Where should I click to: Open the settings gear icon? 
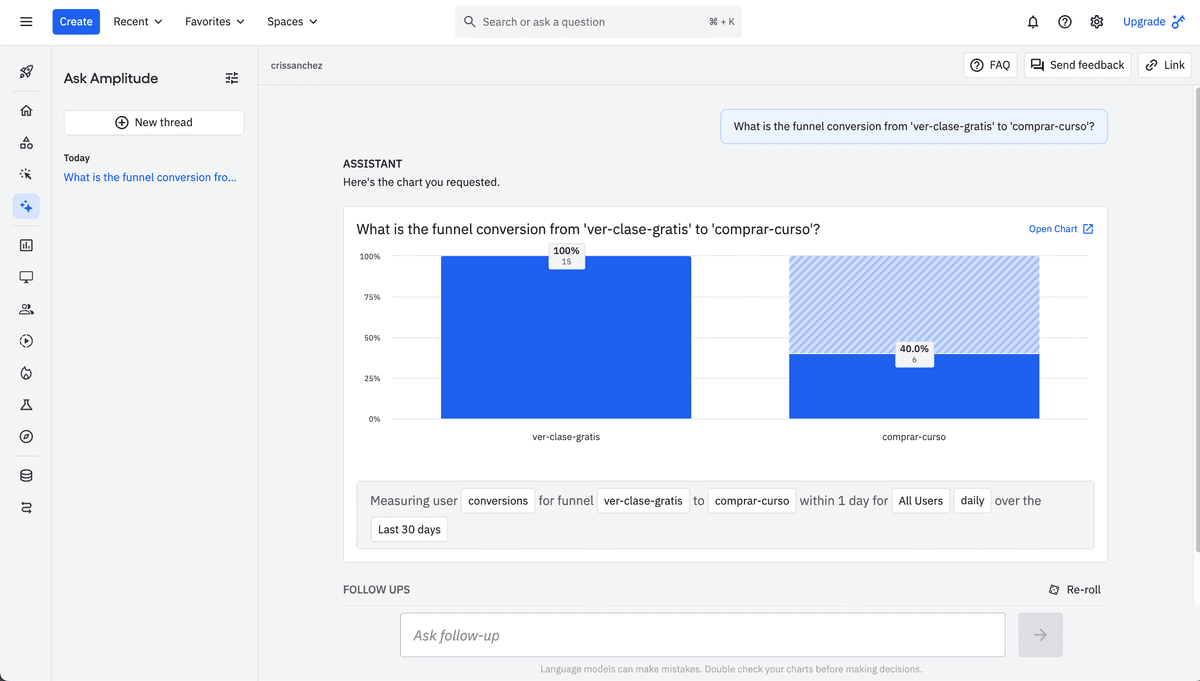coord(1097,22)
